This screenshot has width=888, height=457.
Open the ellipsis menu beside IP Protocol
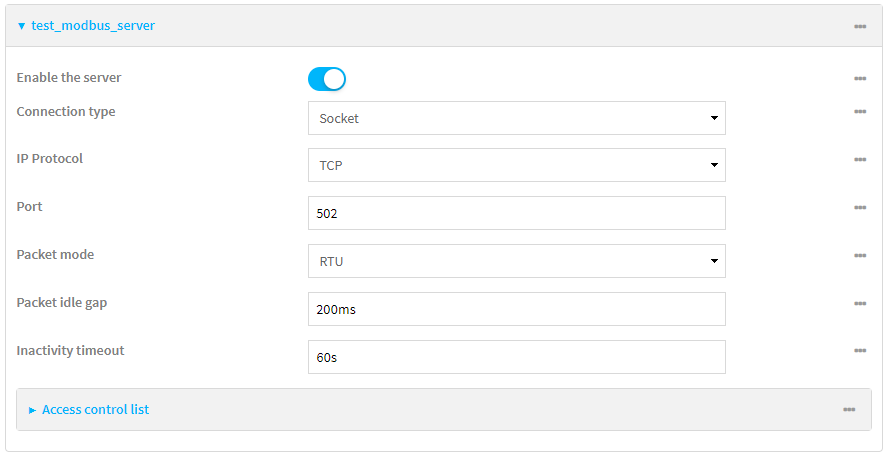859,159
